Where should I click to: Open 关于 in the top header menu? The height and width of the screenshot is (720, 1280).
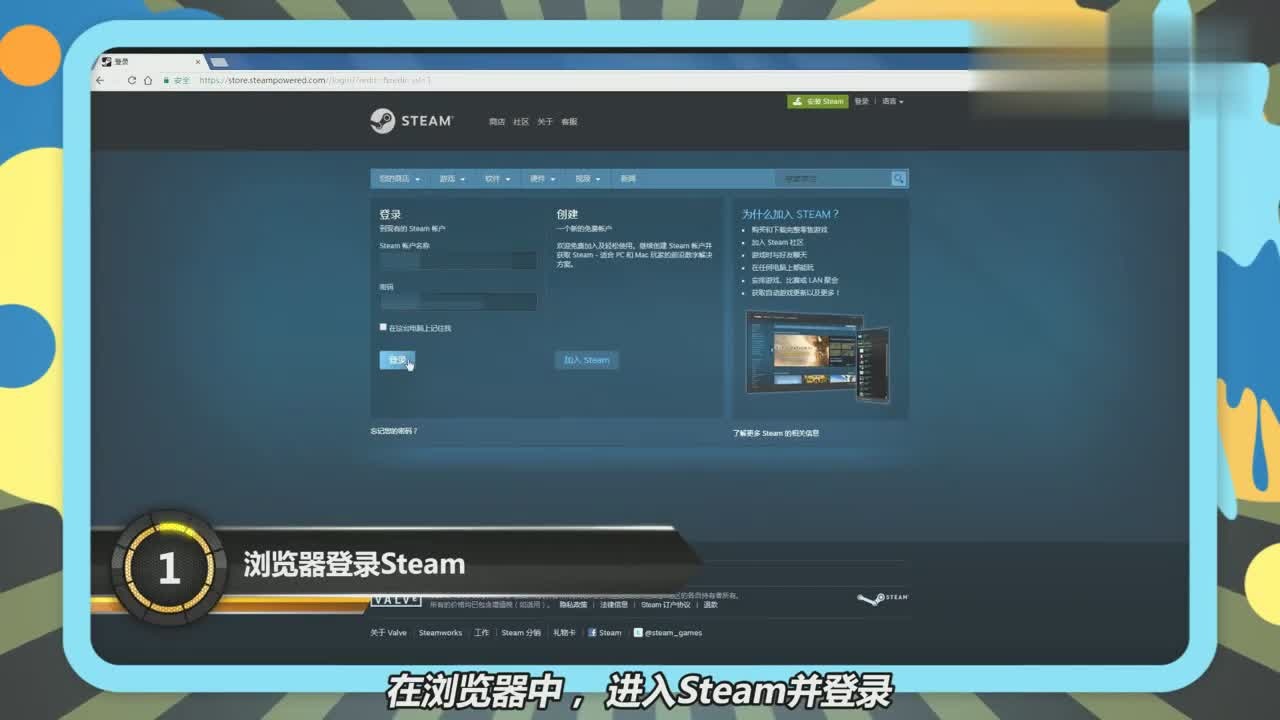pyautogui.click(x=545, y=122)
